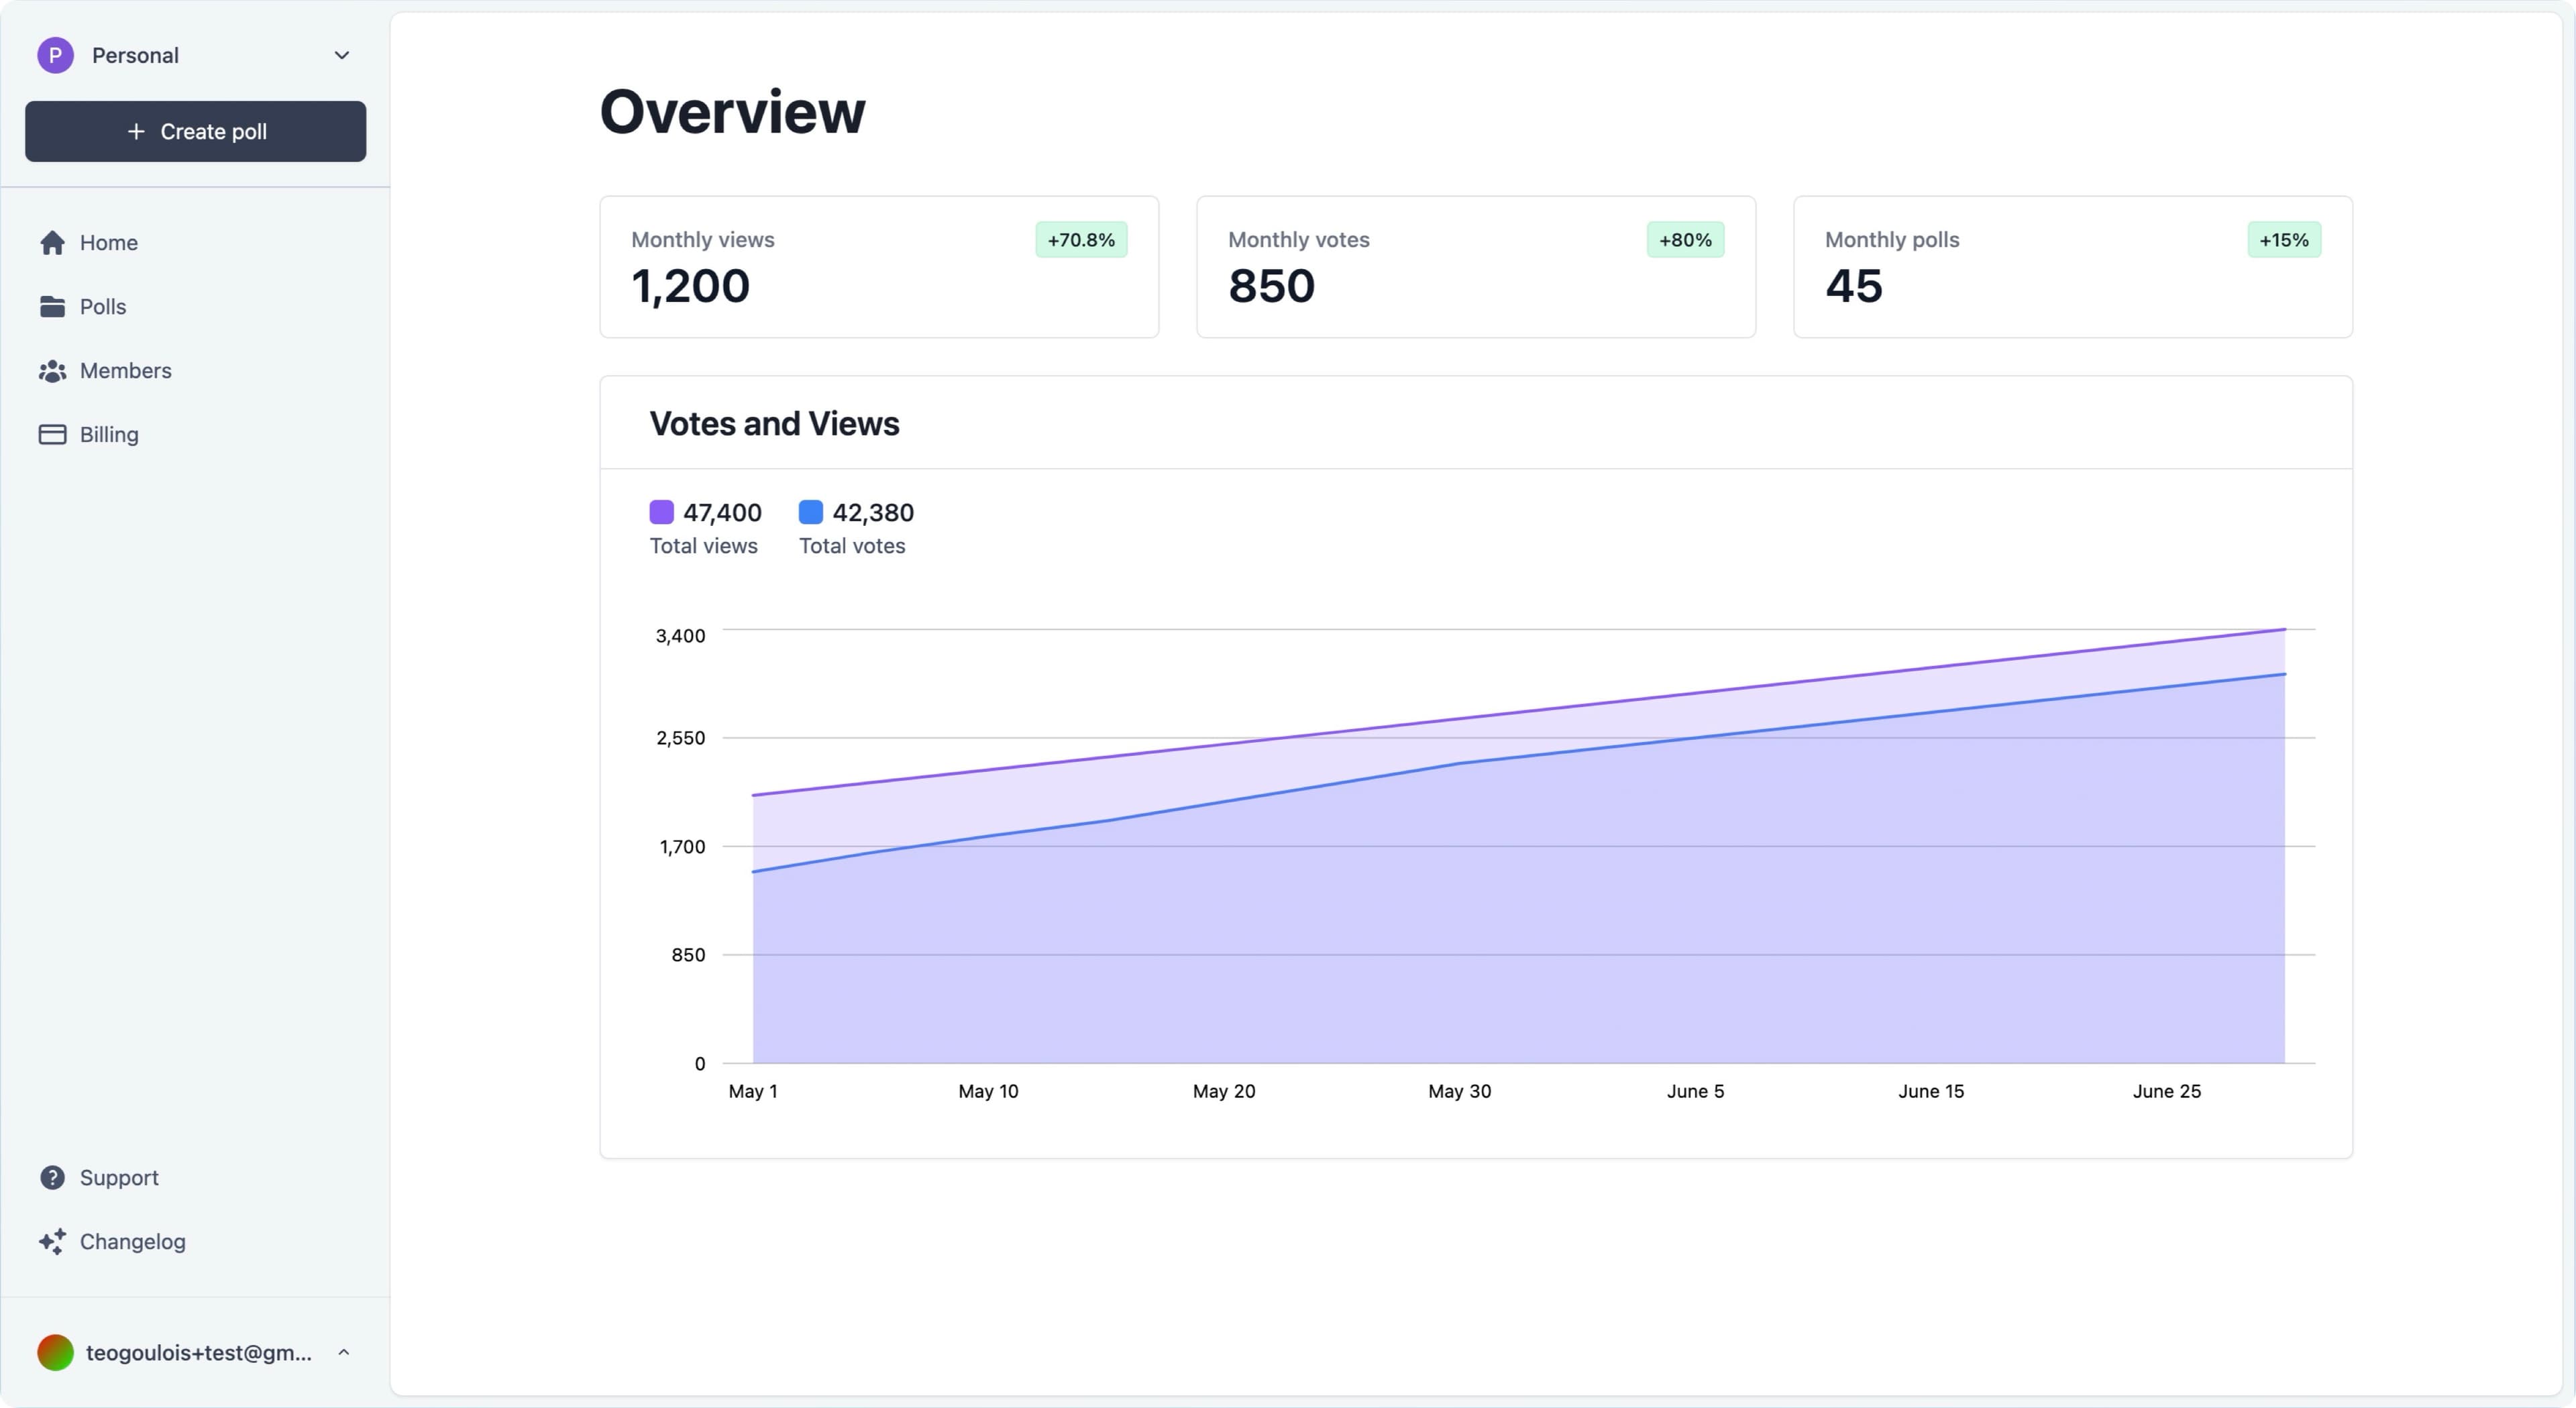Viewport: 2576px width, 1408px height.
Task: Select the Monthly votes stat card
Action: [x=1476, y=268]
